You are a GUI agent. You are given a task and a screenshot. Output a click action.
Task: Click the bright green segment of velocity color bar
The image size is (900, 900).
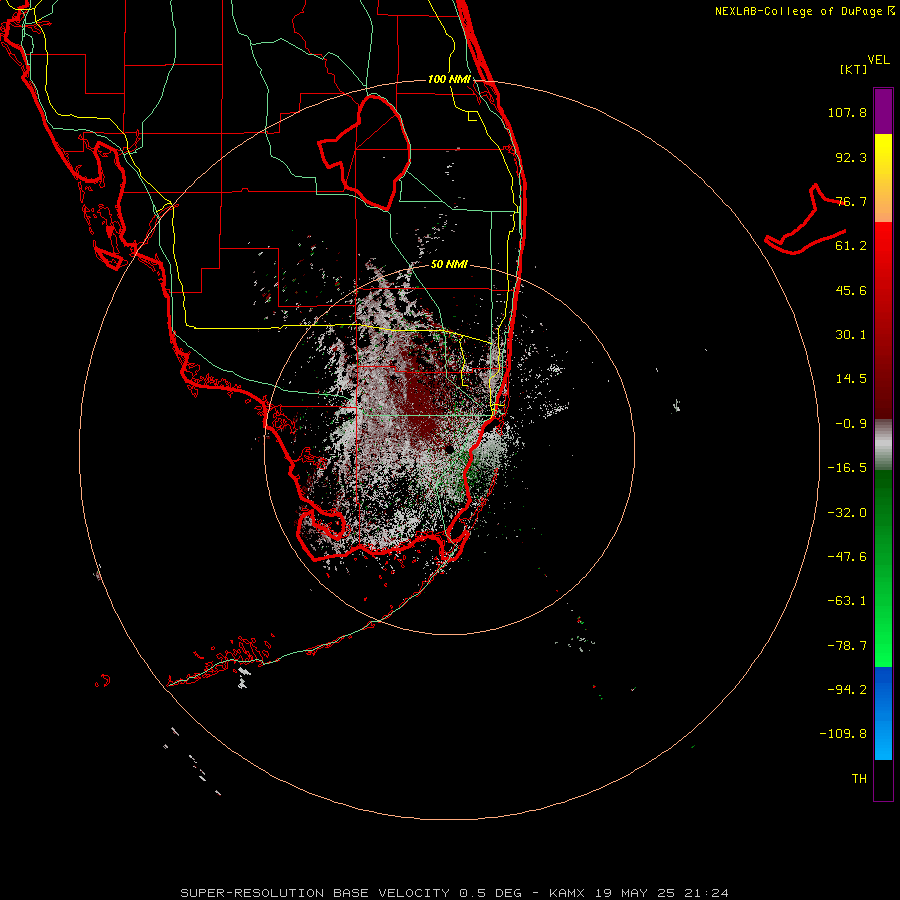883,568
